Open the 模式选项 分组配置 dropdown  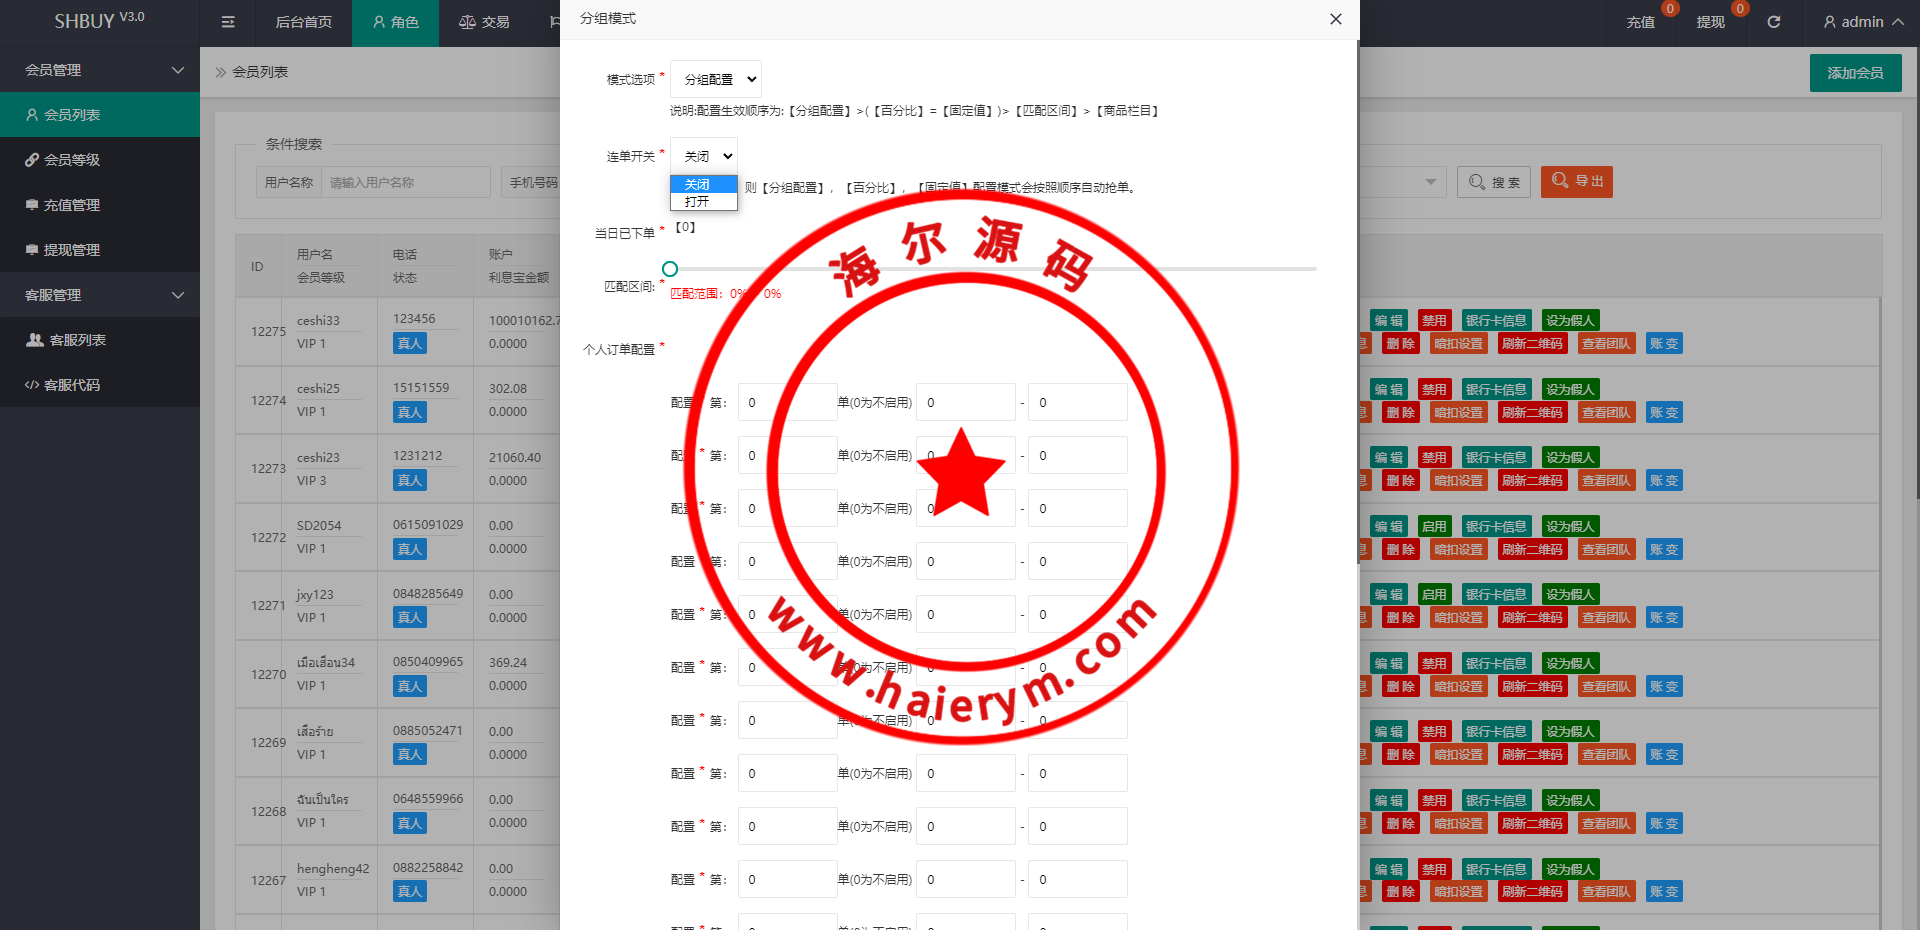(716, 79)
